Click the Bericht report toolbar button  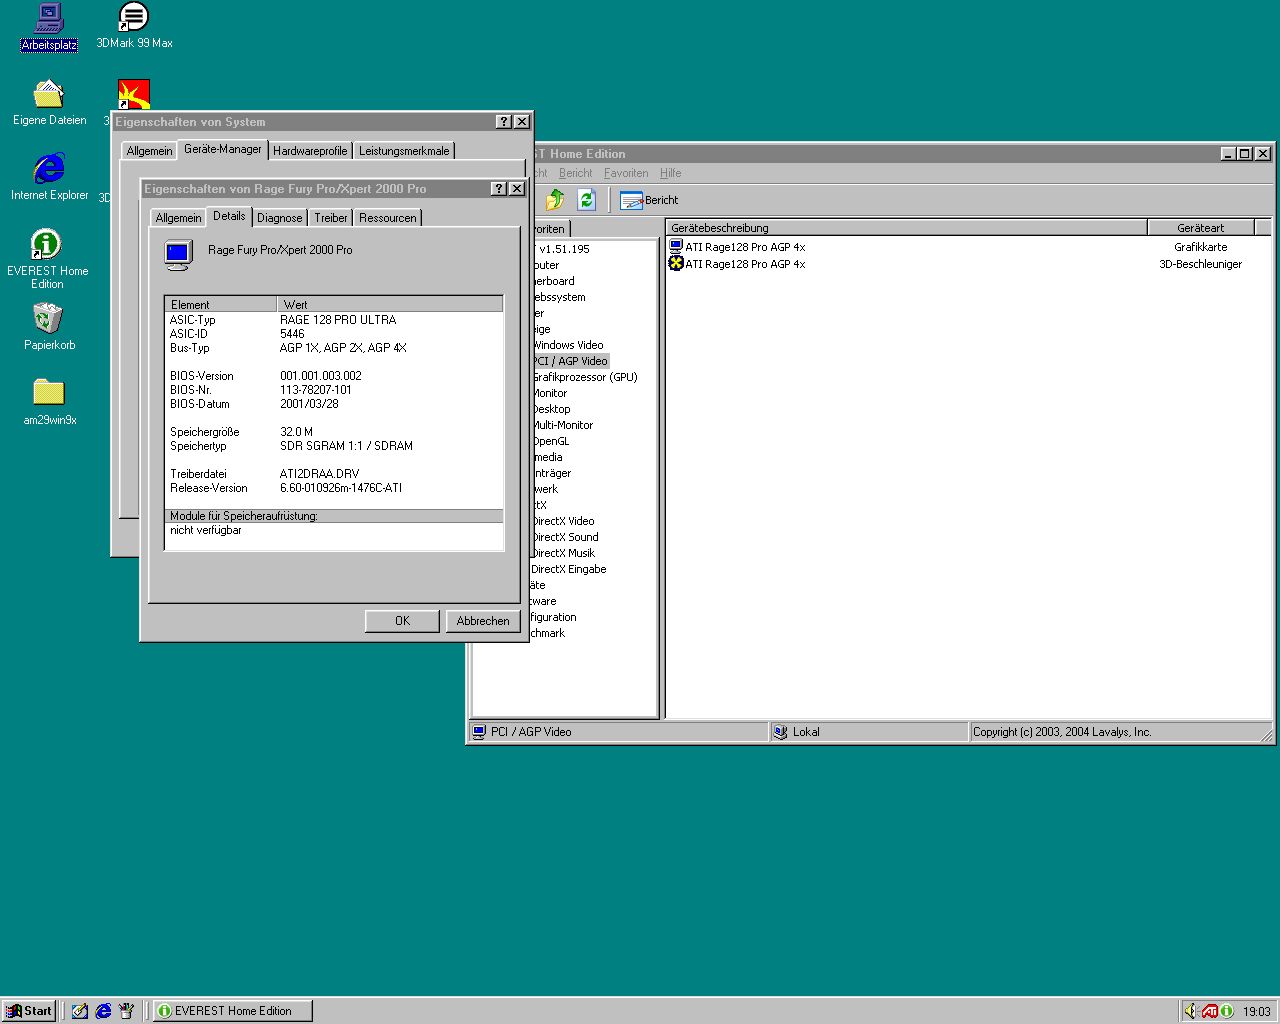pyautogui.click(x=649, y=200)
